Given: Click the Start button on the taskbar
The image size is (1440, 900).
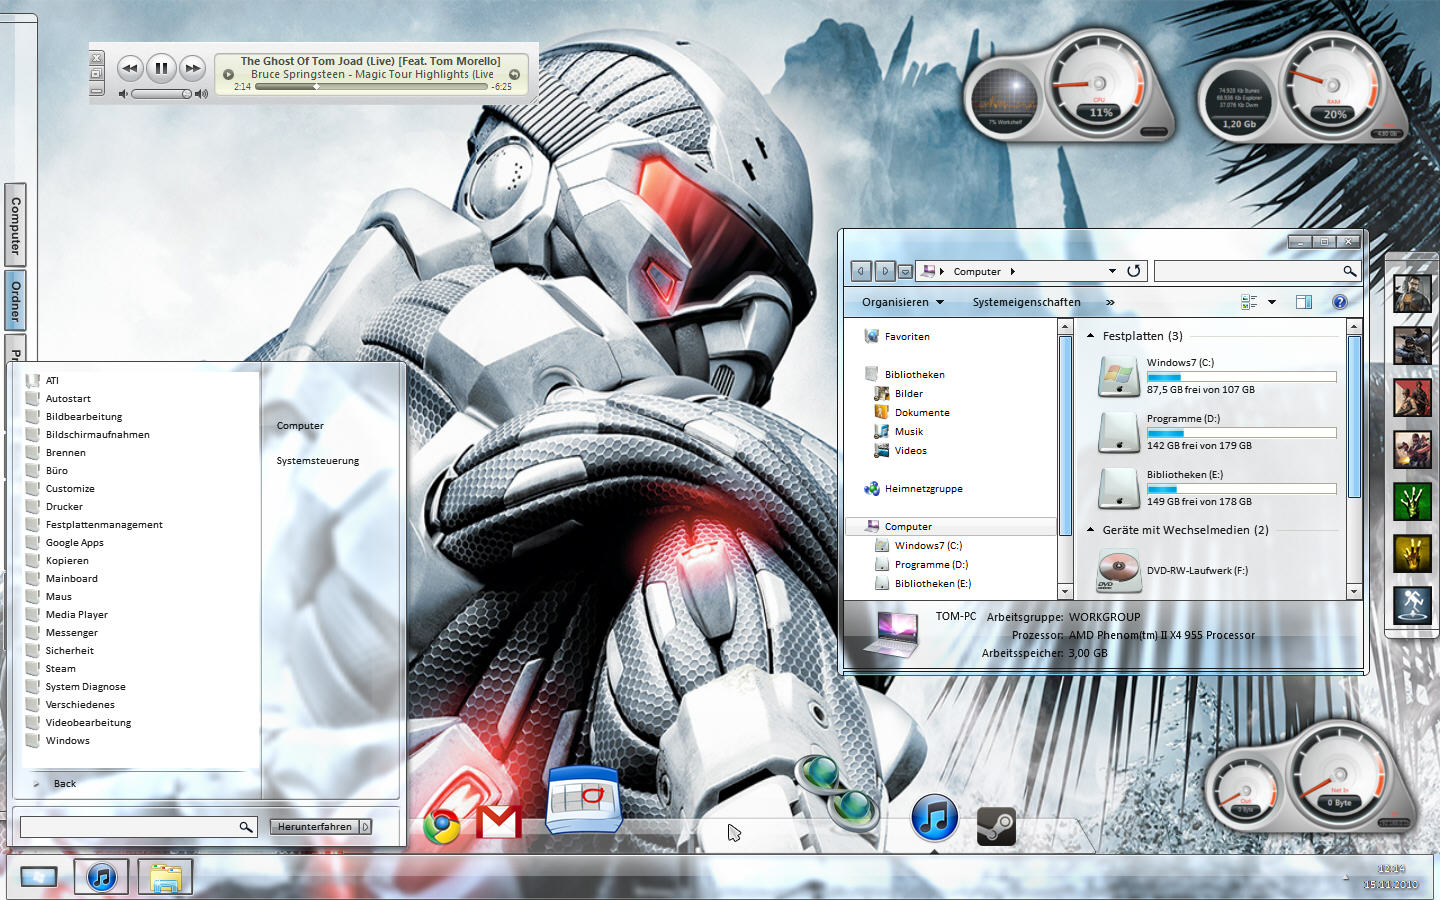Looking at the screenshot, I should 39,877.
